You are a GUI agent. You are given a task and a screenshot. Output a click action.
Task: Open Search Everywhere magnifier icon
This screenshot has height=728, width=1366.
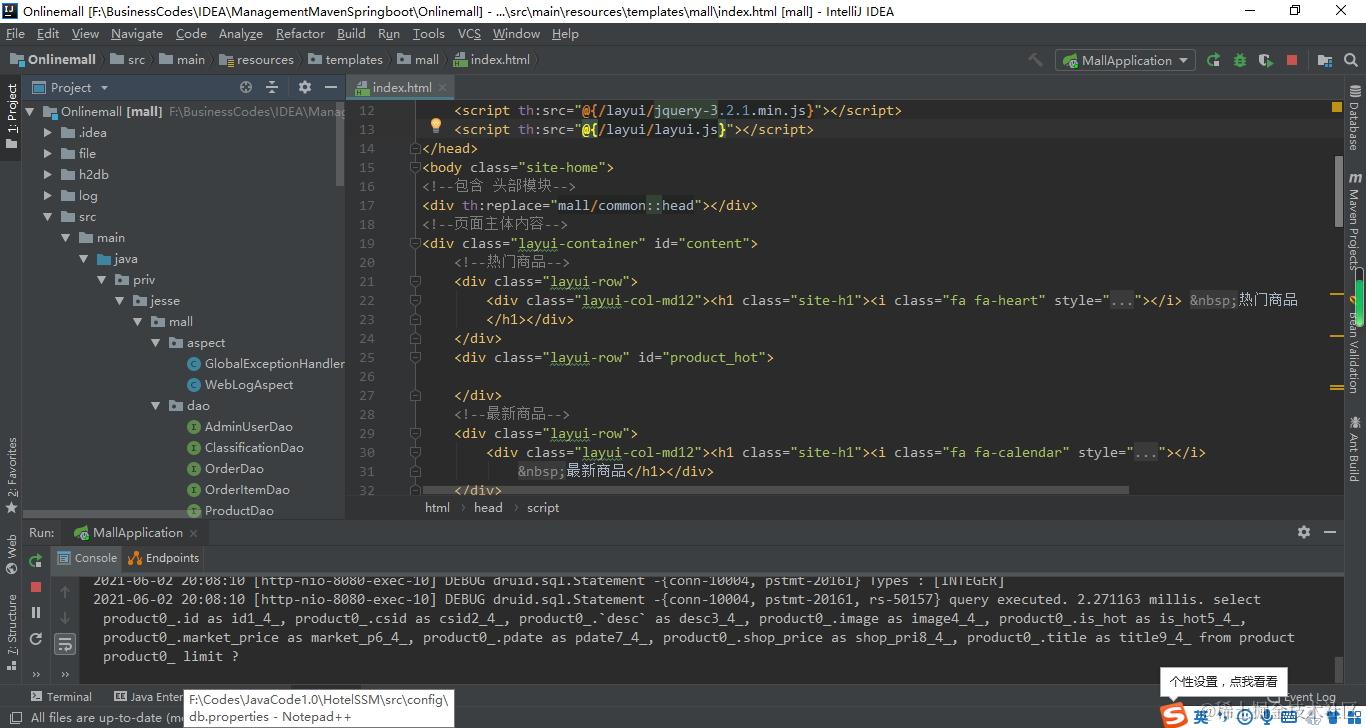(x=1350, y=60)
